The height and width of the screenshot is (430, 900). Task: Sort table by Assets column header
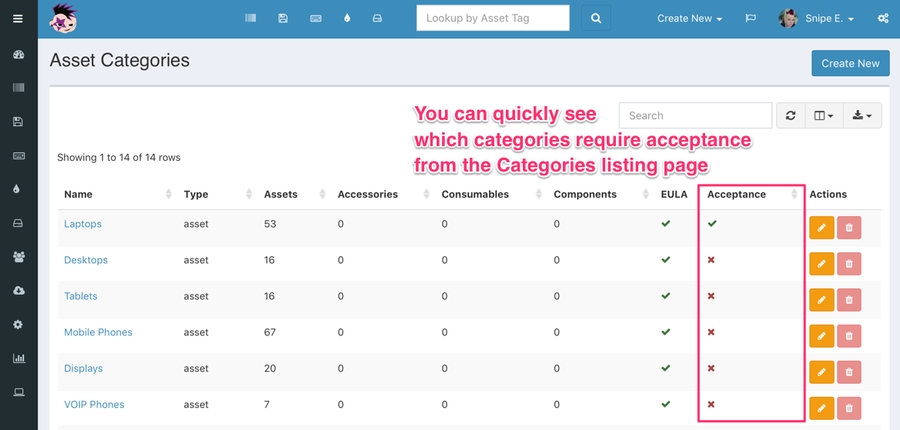tap(280, 194)
